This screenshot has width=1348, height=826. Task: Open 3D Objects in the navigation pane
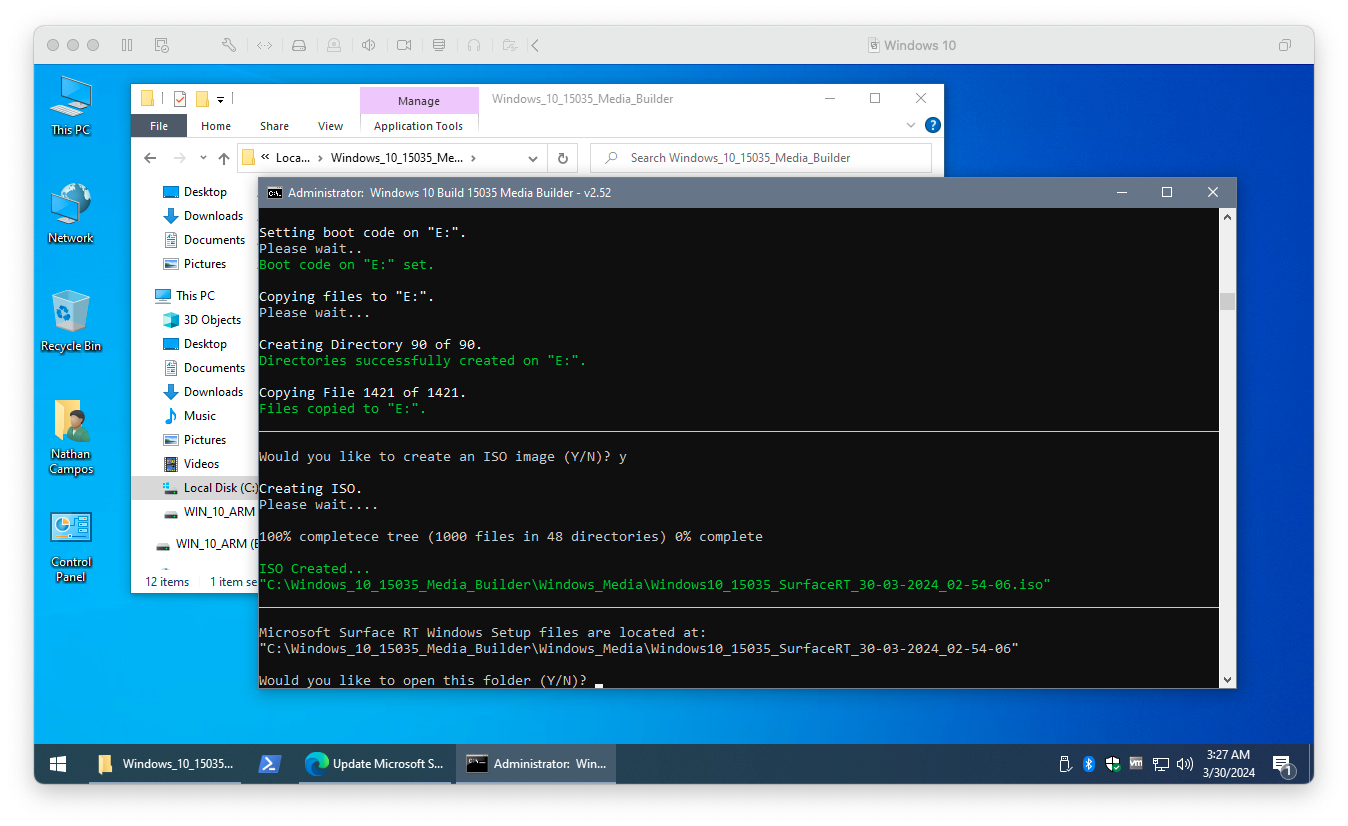(212, 320)
